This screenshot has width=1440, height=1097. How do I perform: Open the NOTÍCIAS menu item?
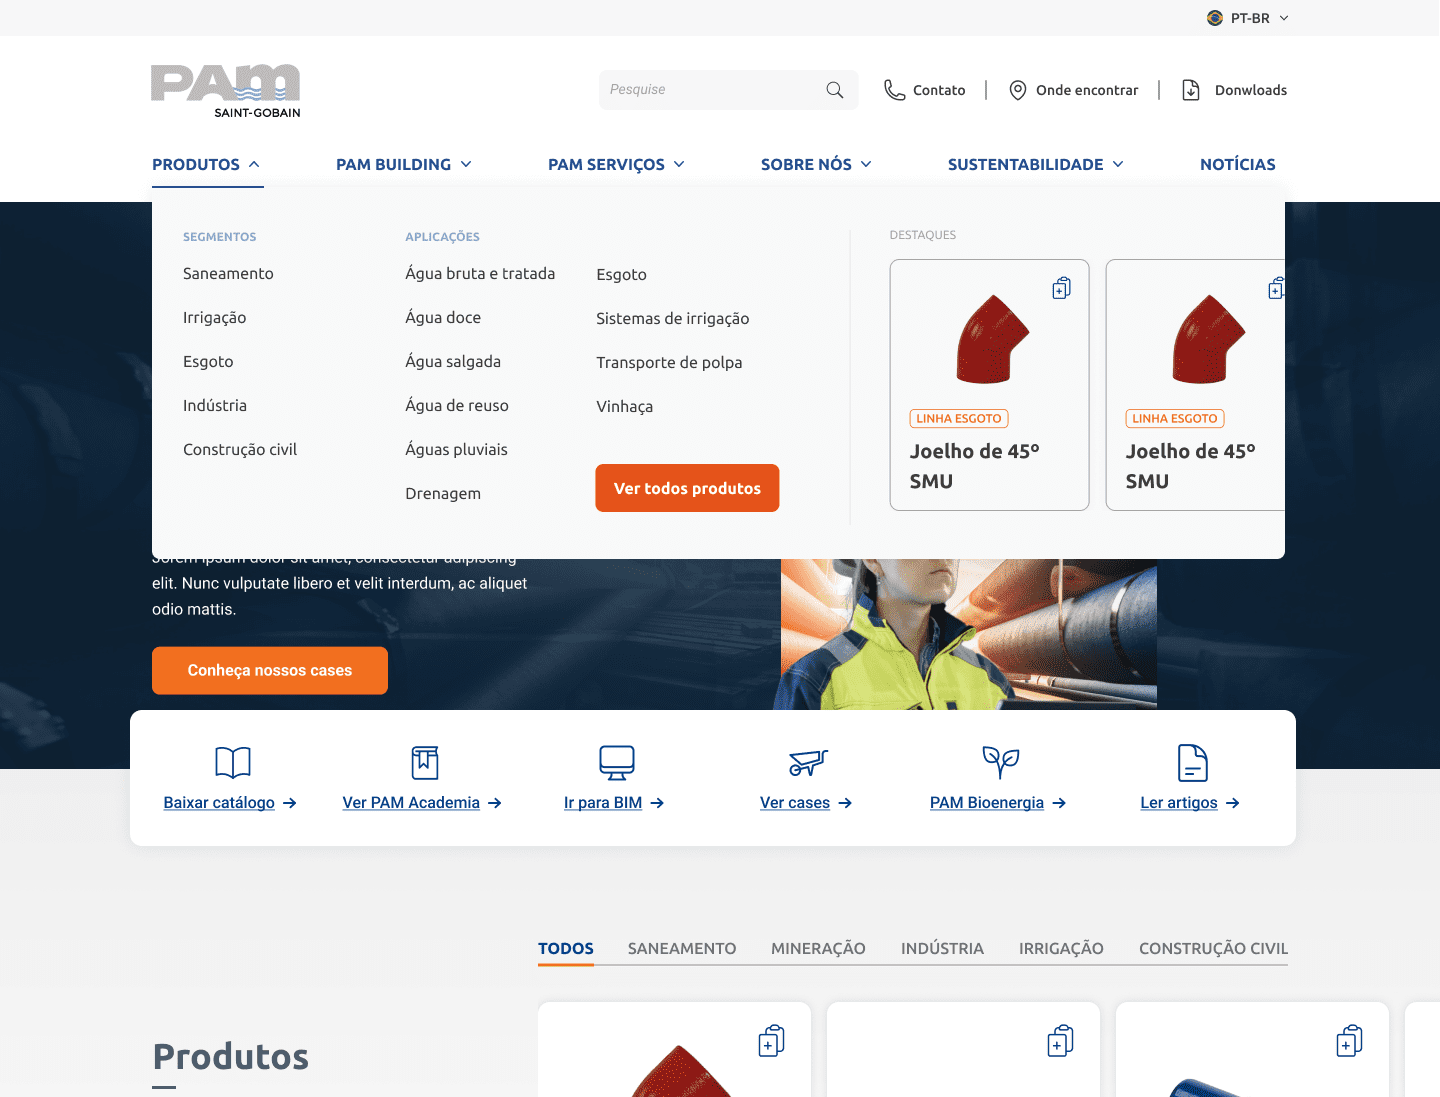coord(1238,164)
